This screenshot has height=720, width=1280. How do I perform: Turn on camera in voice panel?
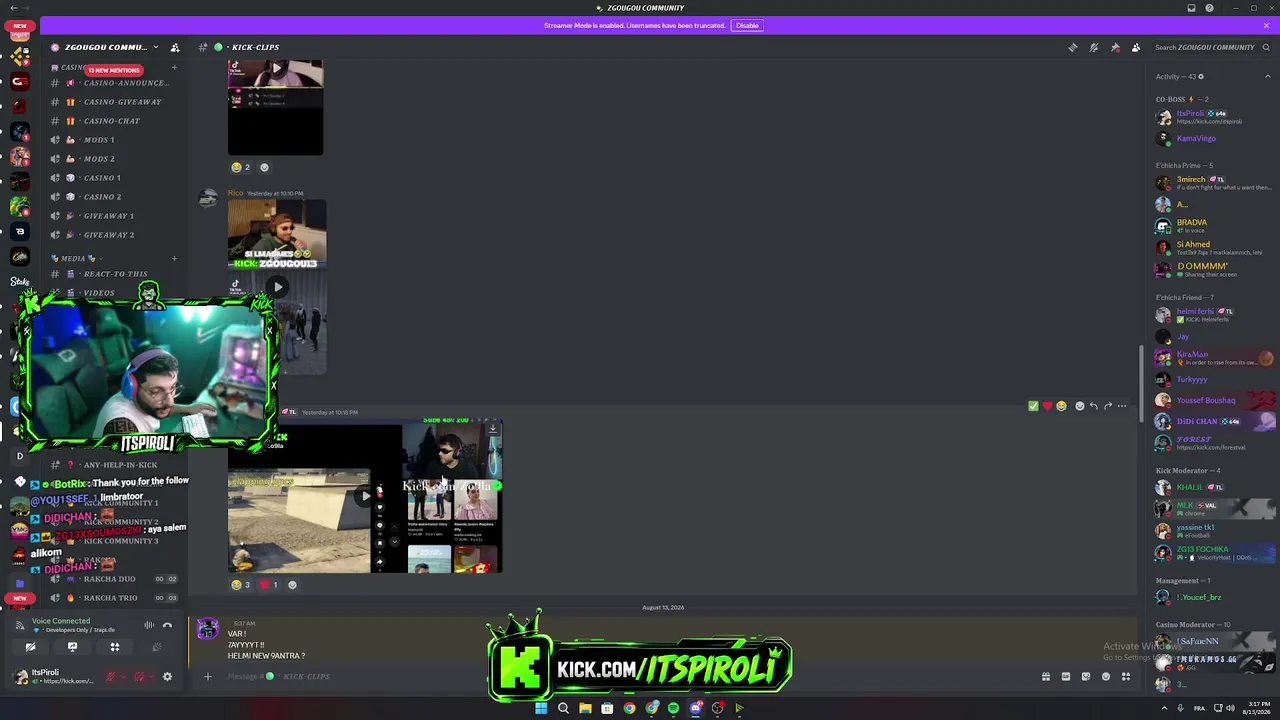point(30,647)
